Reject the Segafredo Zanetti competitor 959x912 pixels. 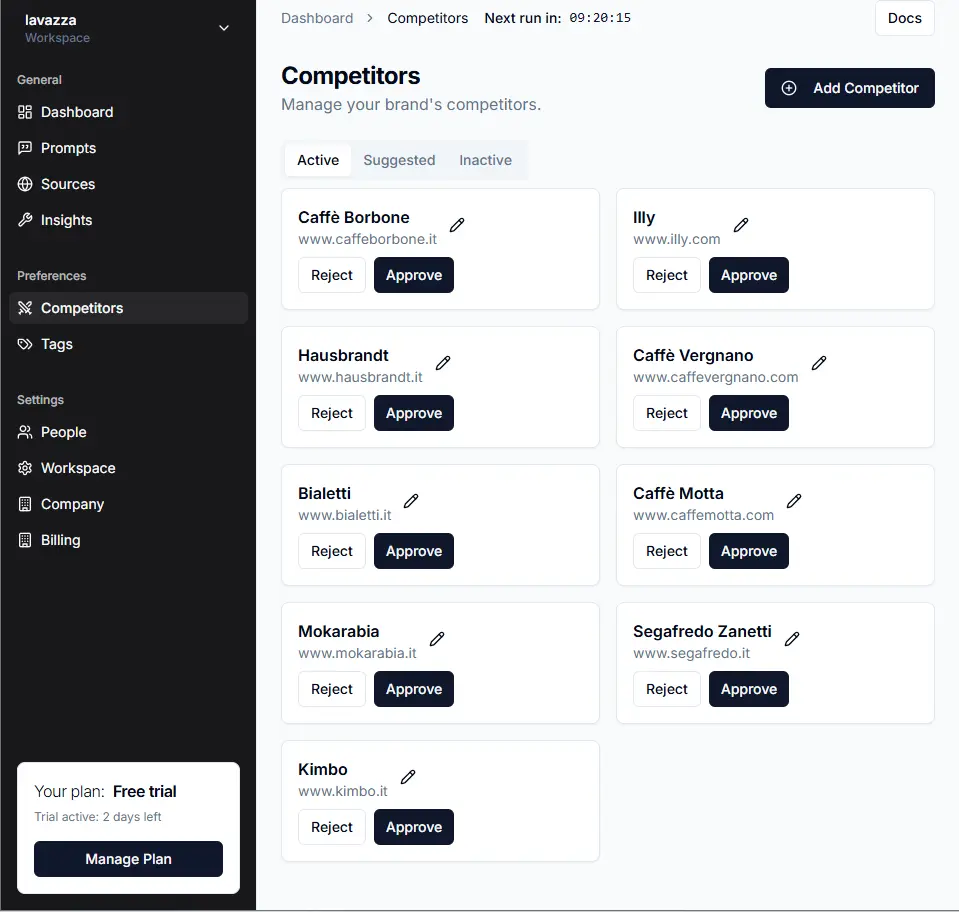(x=667, y=689)
